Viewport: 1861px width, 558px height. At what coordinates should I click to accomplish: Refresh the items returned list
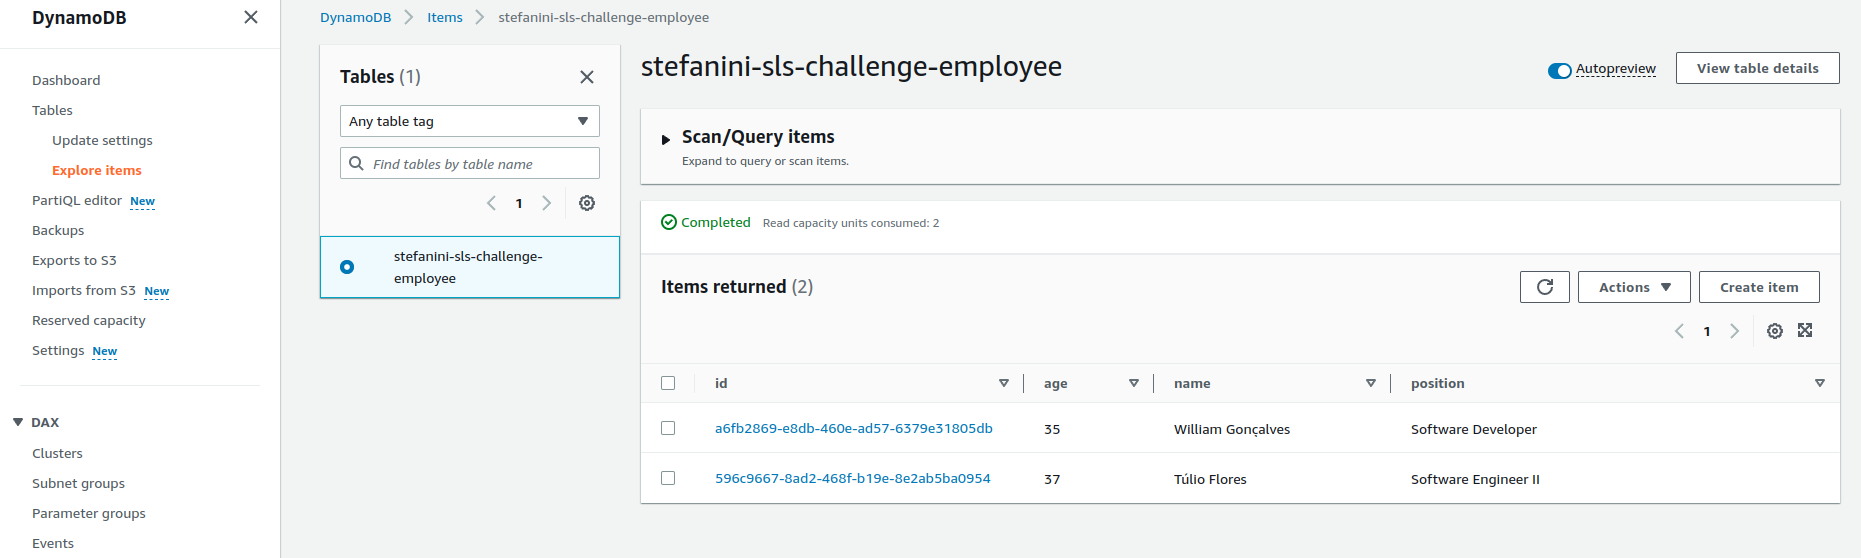[1545, 287]
